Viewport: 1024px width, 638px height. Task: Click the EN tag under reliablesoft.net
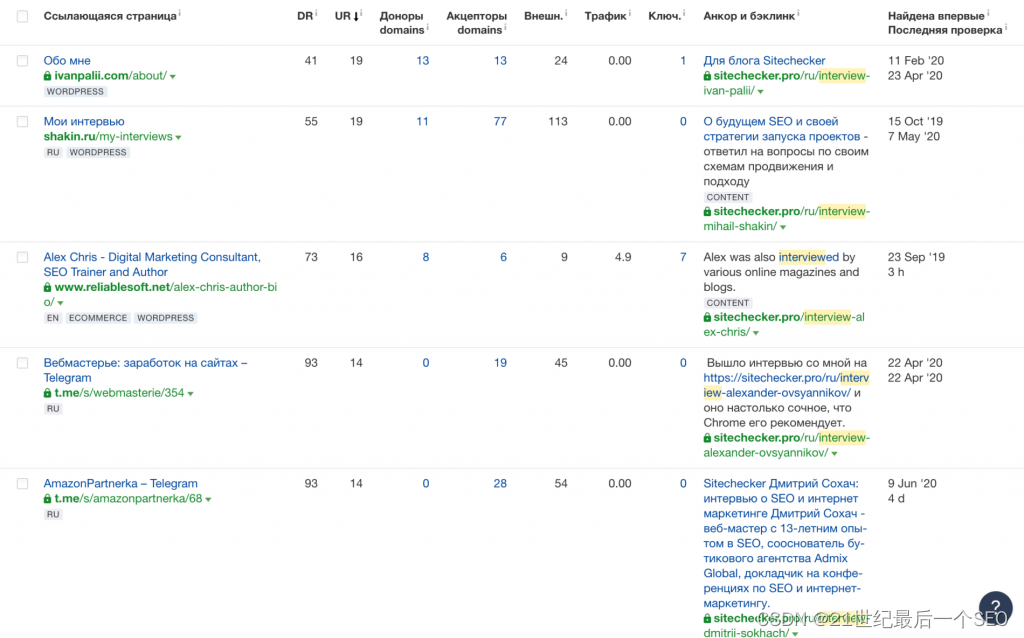click(53, 318)
